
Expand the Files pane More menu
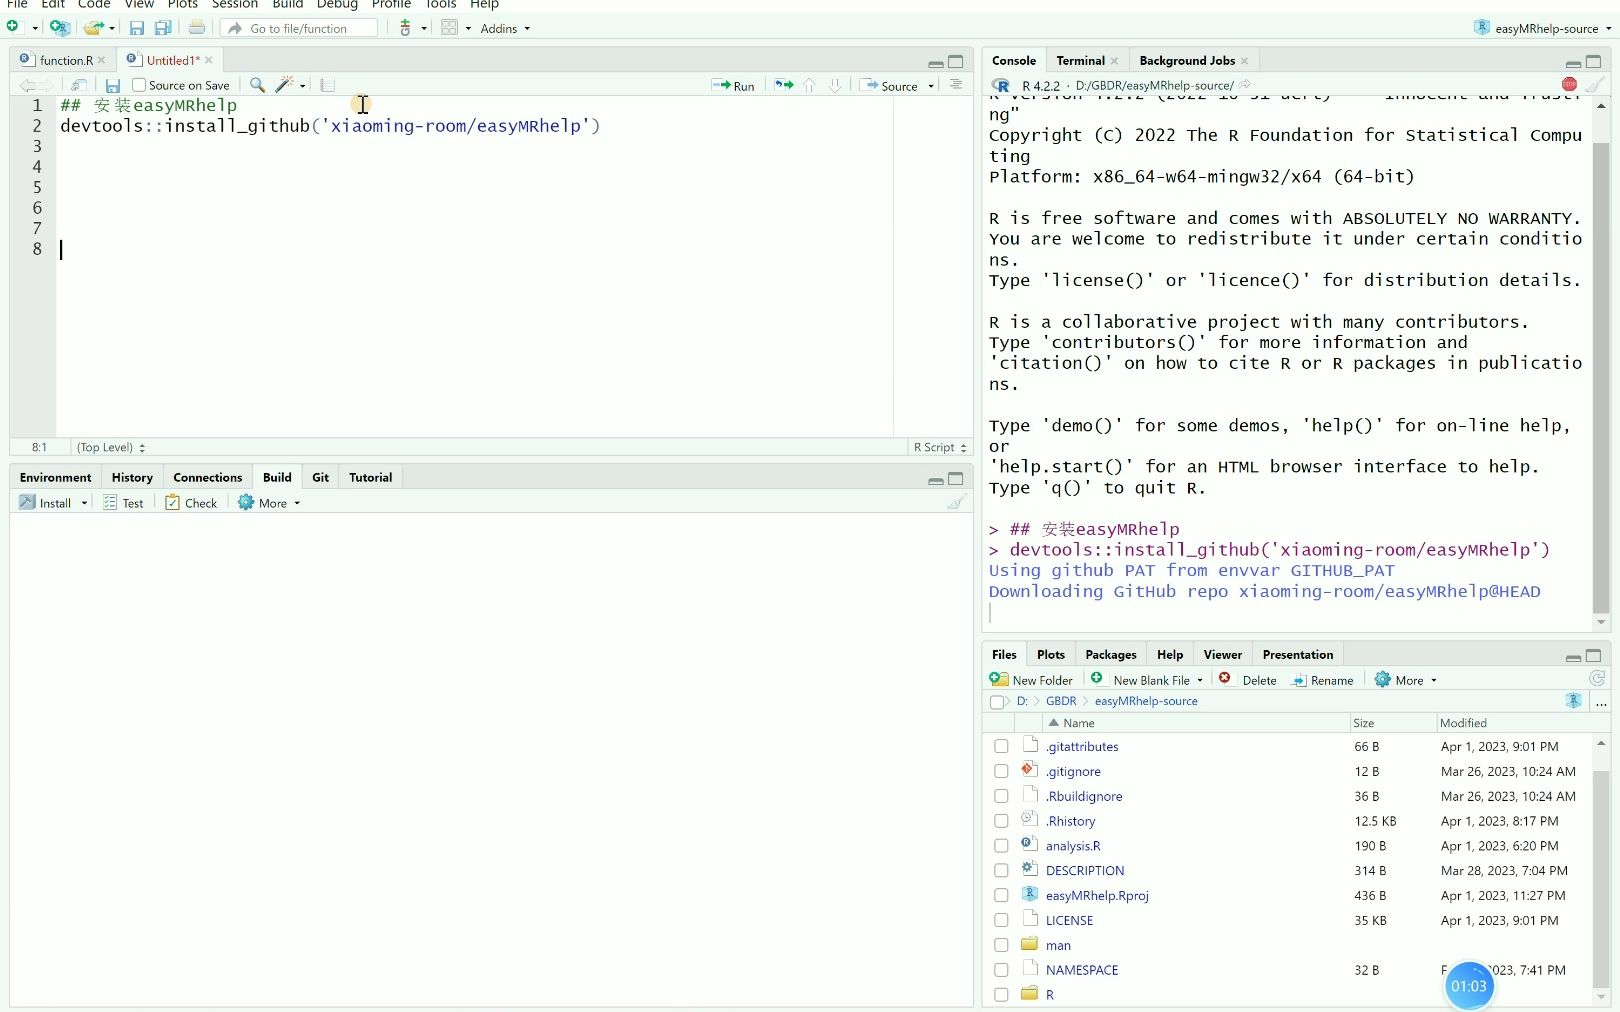pos(1406,680)
